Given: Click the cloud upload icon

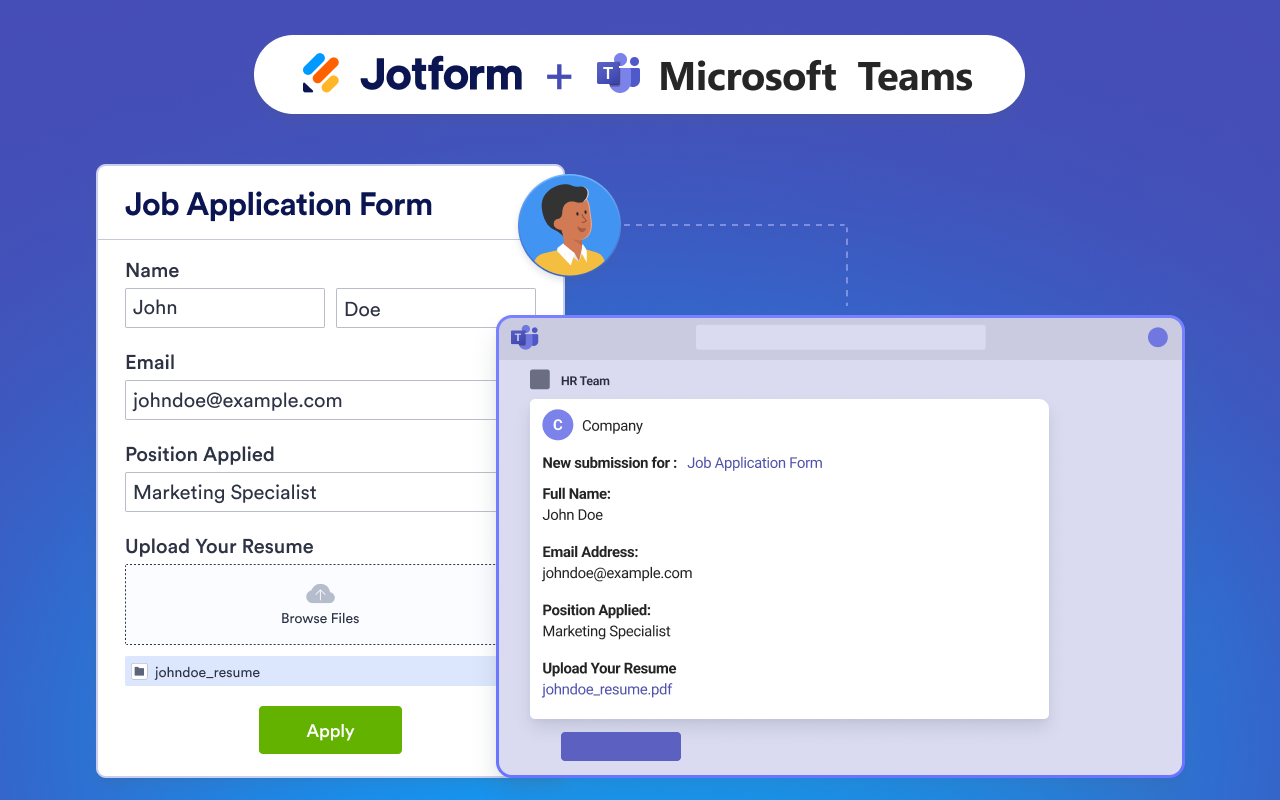Looking at the screenshot, I should click(320, 594).
